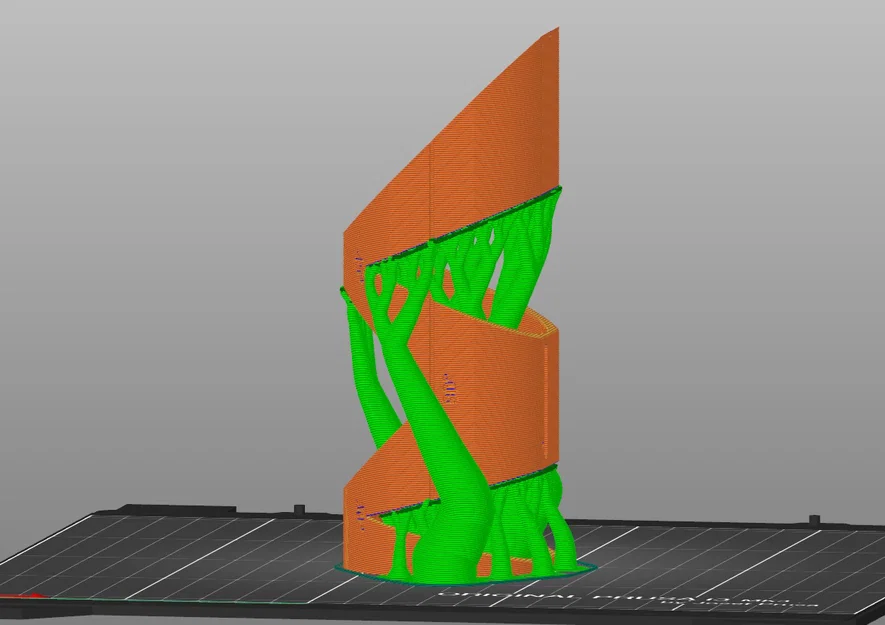Click the 'by Josef Prusa' bed text
The width and height of the screenshot is (885, 625).
click(x=740, y=608)
